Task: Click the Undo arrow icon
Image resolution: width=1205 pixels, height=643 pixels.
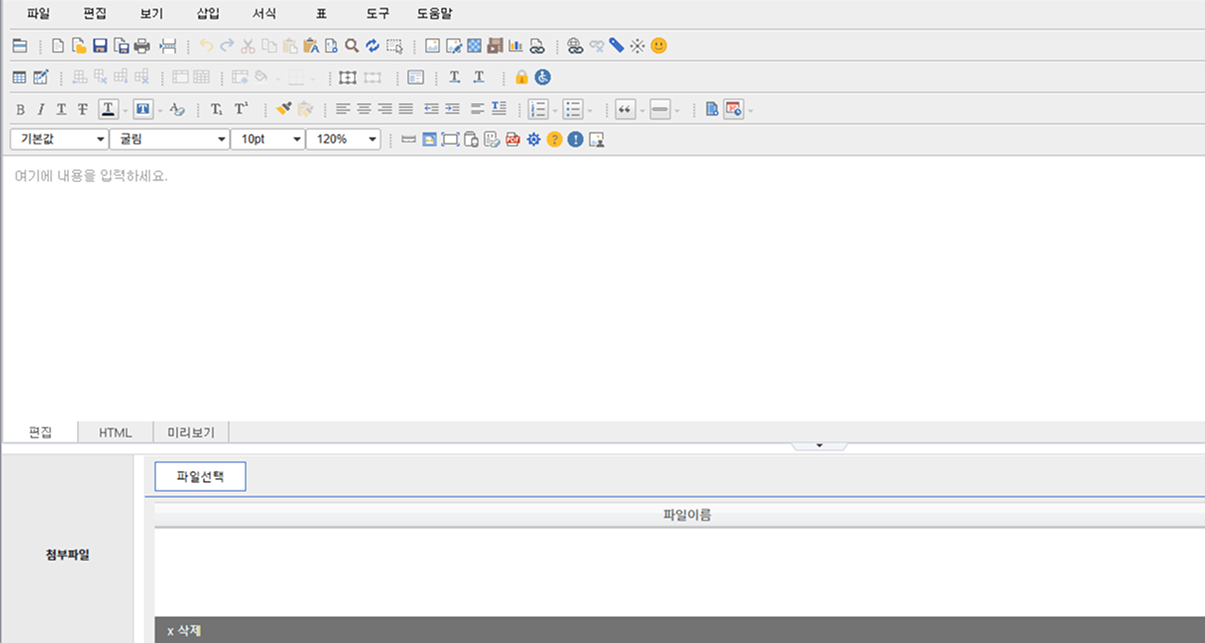Action: tap(206, 46)
